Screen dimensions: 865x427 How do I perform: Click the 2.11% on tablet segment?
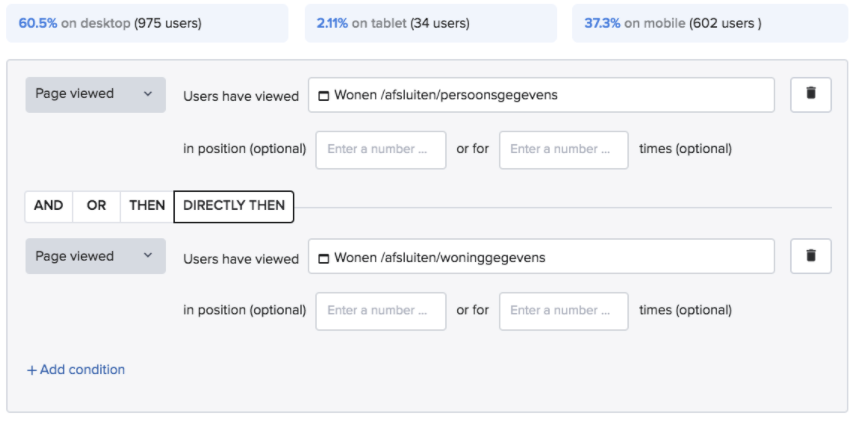[430, 23]
